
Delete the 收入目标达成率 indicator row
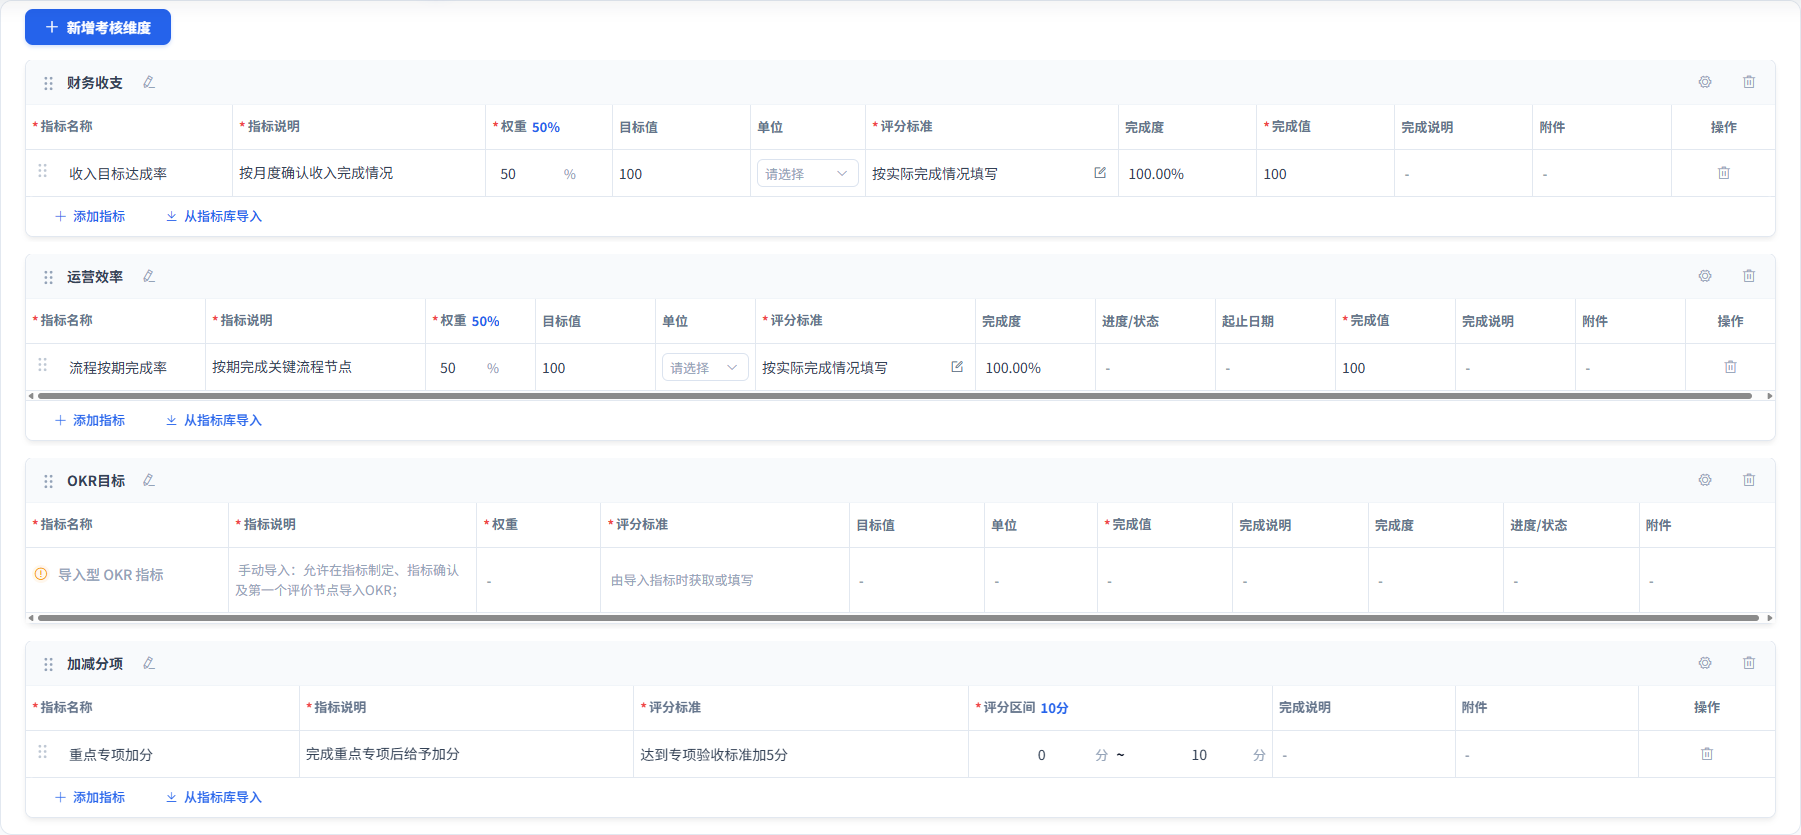pos(1724,173)
